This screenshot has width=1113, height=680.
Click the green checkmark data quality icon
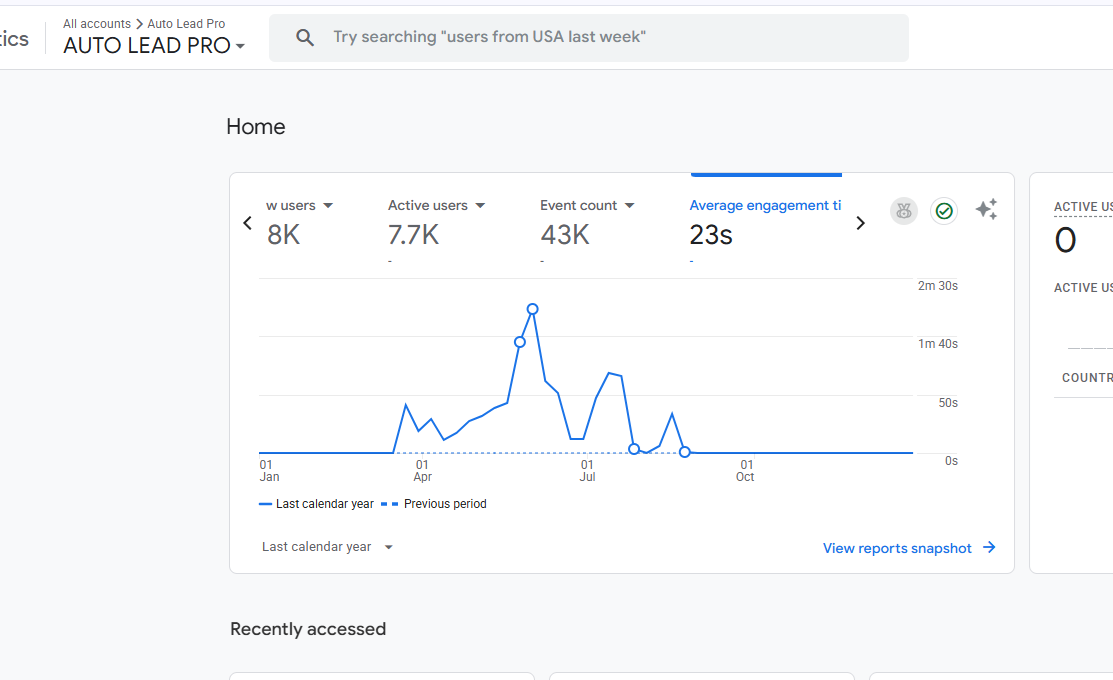(x=943, y=211)
